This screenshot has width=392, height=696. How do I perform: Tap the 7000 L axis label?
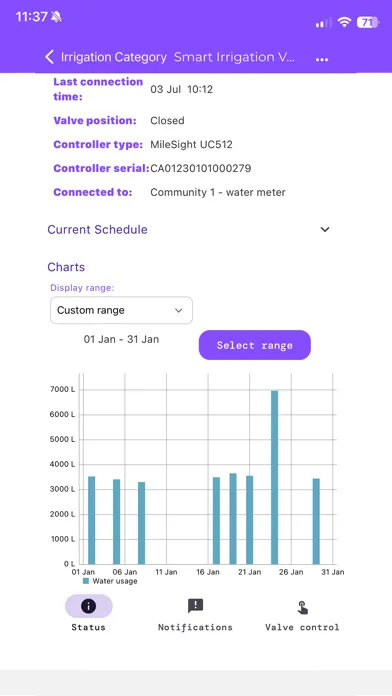click(x=63, y=390)
